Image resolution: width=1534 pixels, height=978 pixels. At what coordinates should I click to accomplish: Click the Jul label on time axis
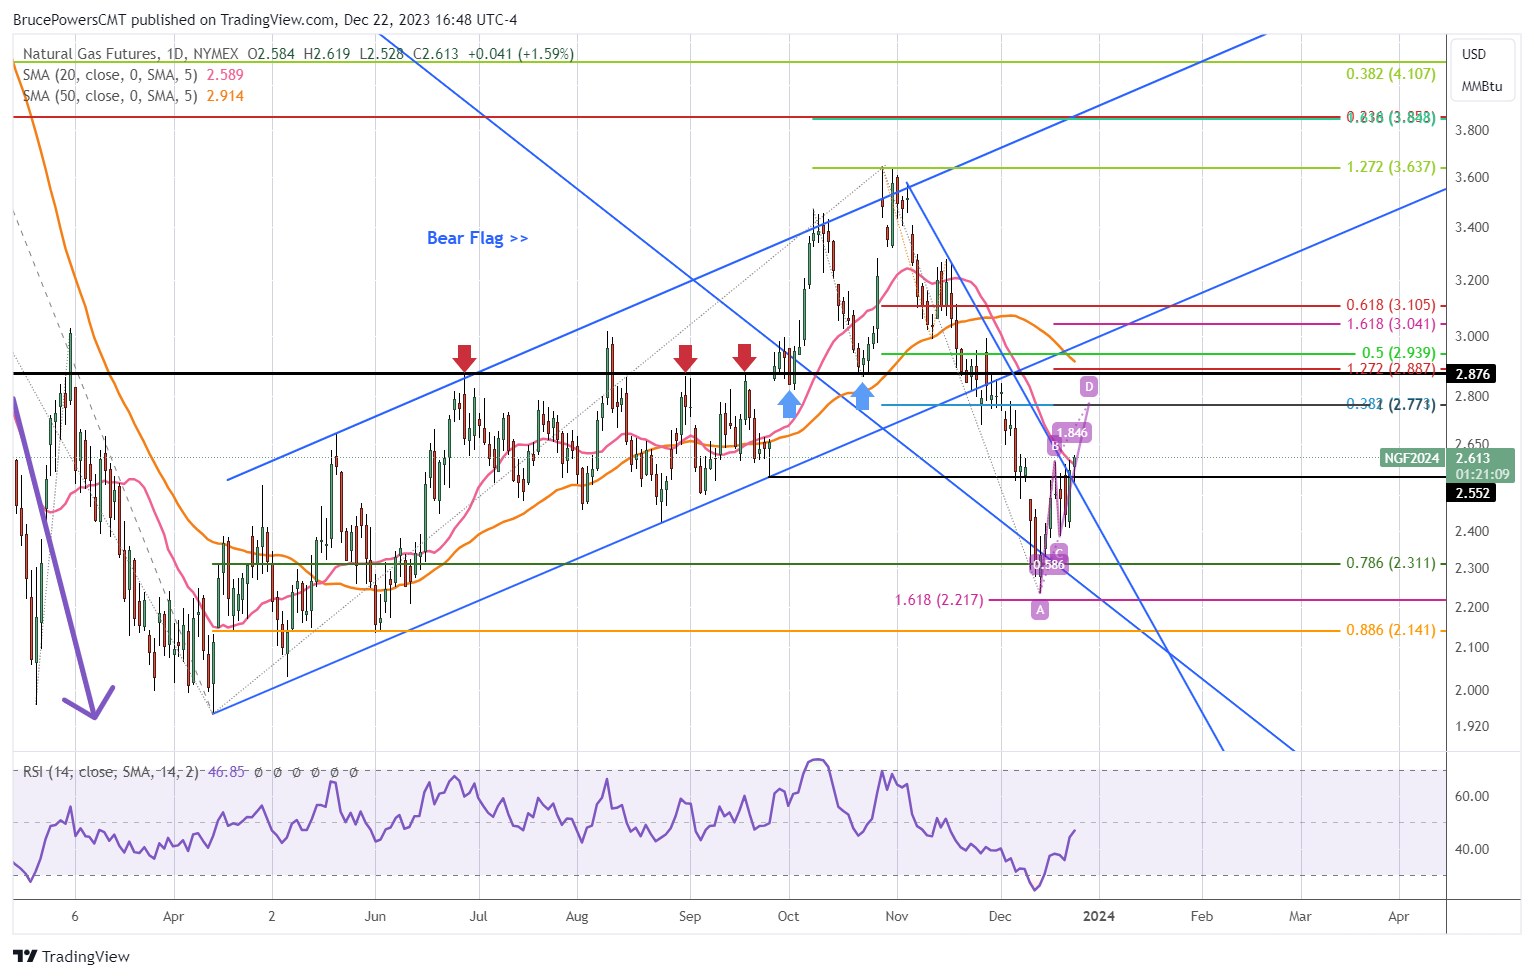(x=479, y=916)
